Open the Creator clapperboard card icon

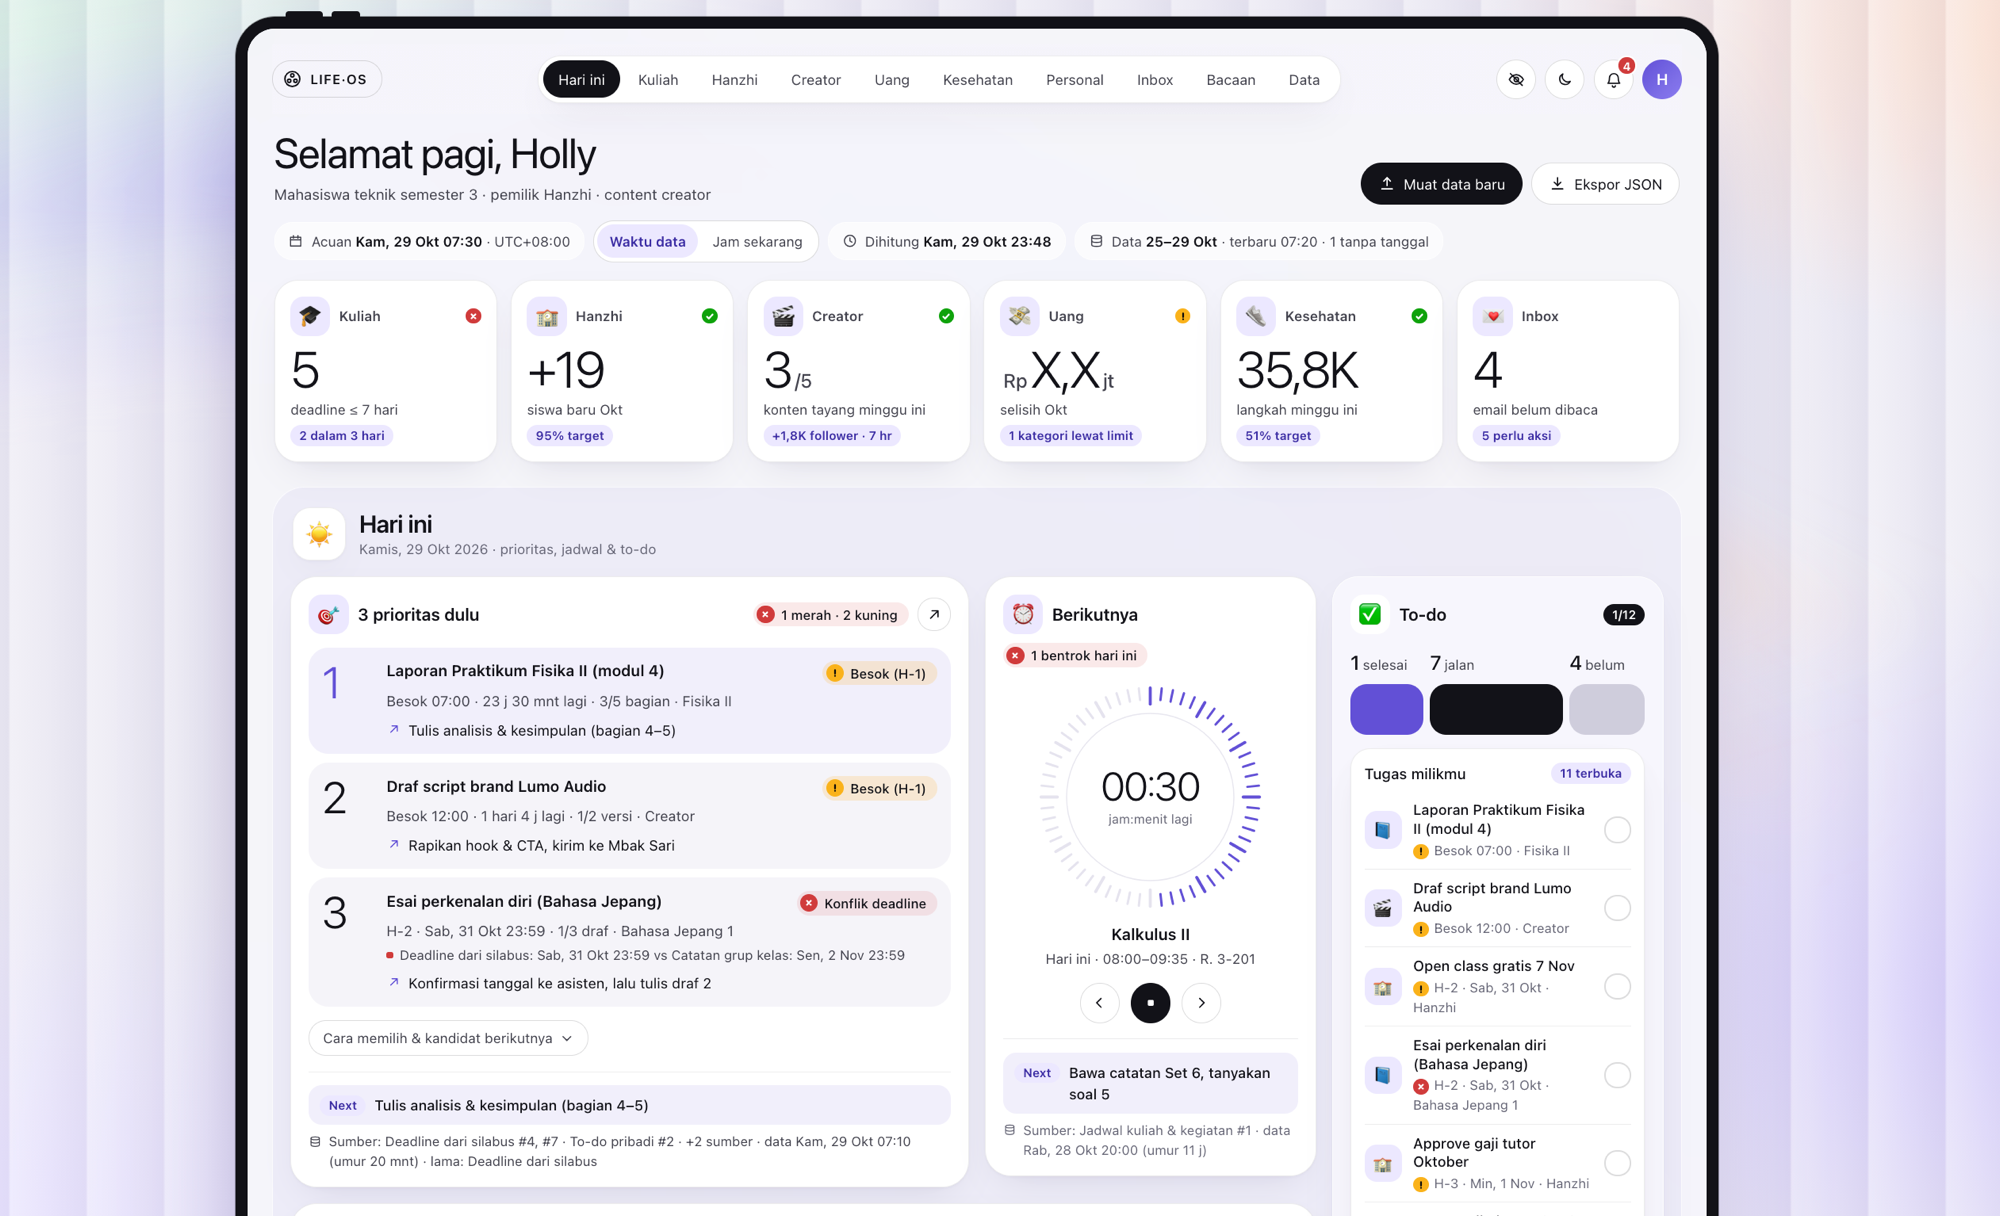[783, 316]
